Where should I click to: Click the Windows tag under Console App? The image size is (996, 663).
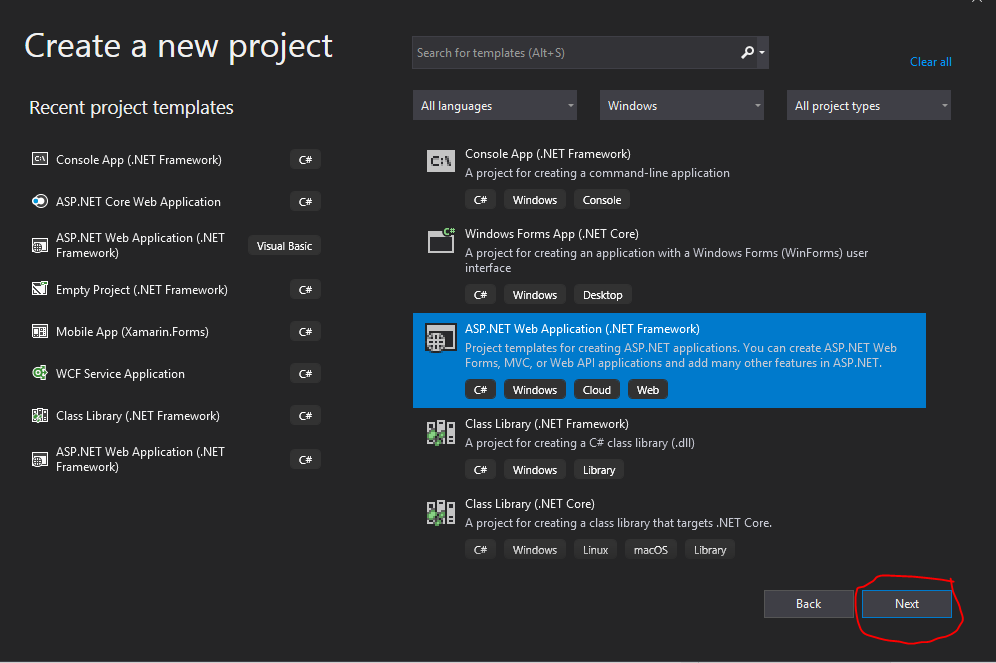click(534, 199)
